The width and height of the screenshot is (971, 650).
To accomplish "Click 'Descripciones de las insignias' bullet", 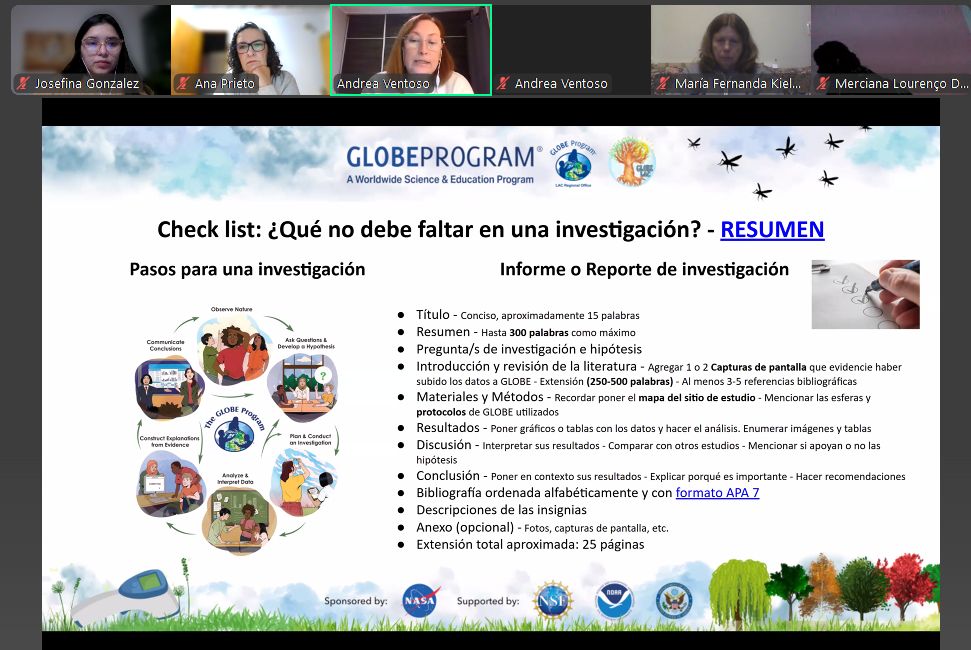I will [501, 510].
